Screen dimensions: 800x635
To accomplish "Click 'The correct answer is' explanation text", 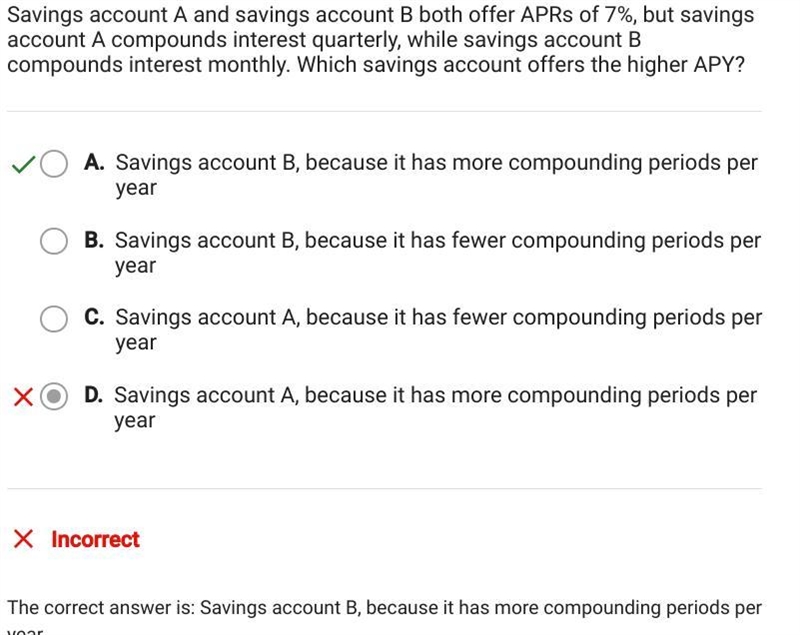I will tap(384, 615).
